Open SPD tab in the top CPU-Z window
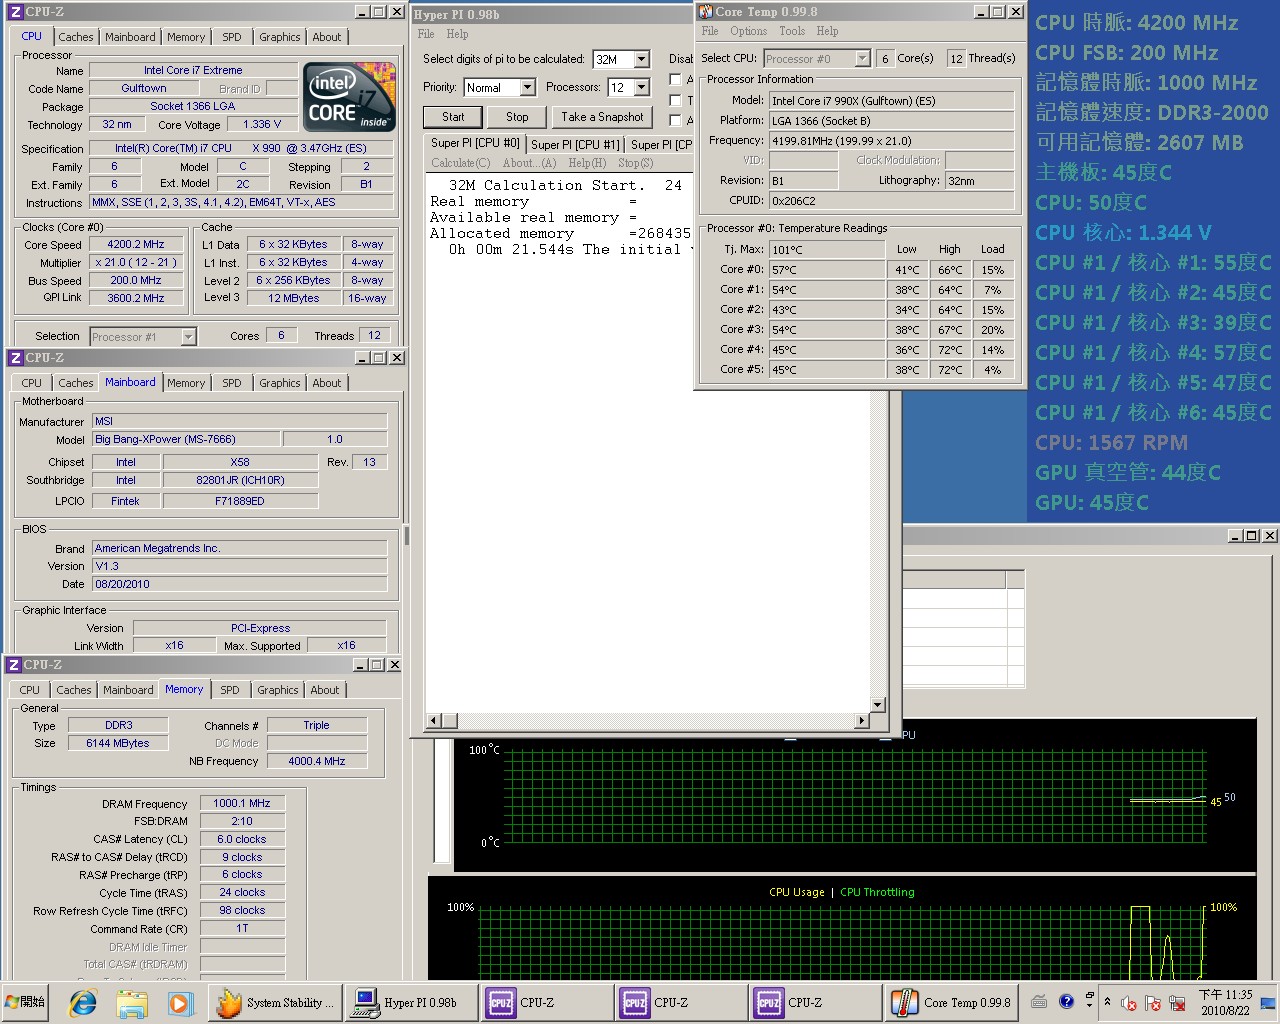The height and width of the screenshot is (1024, 1280). point(232,37)
